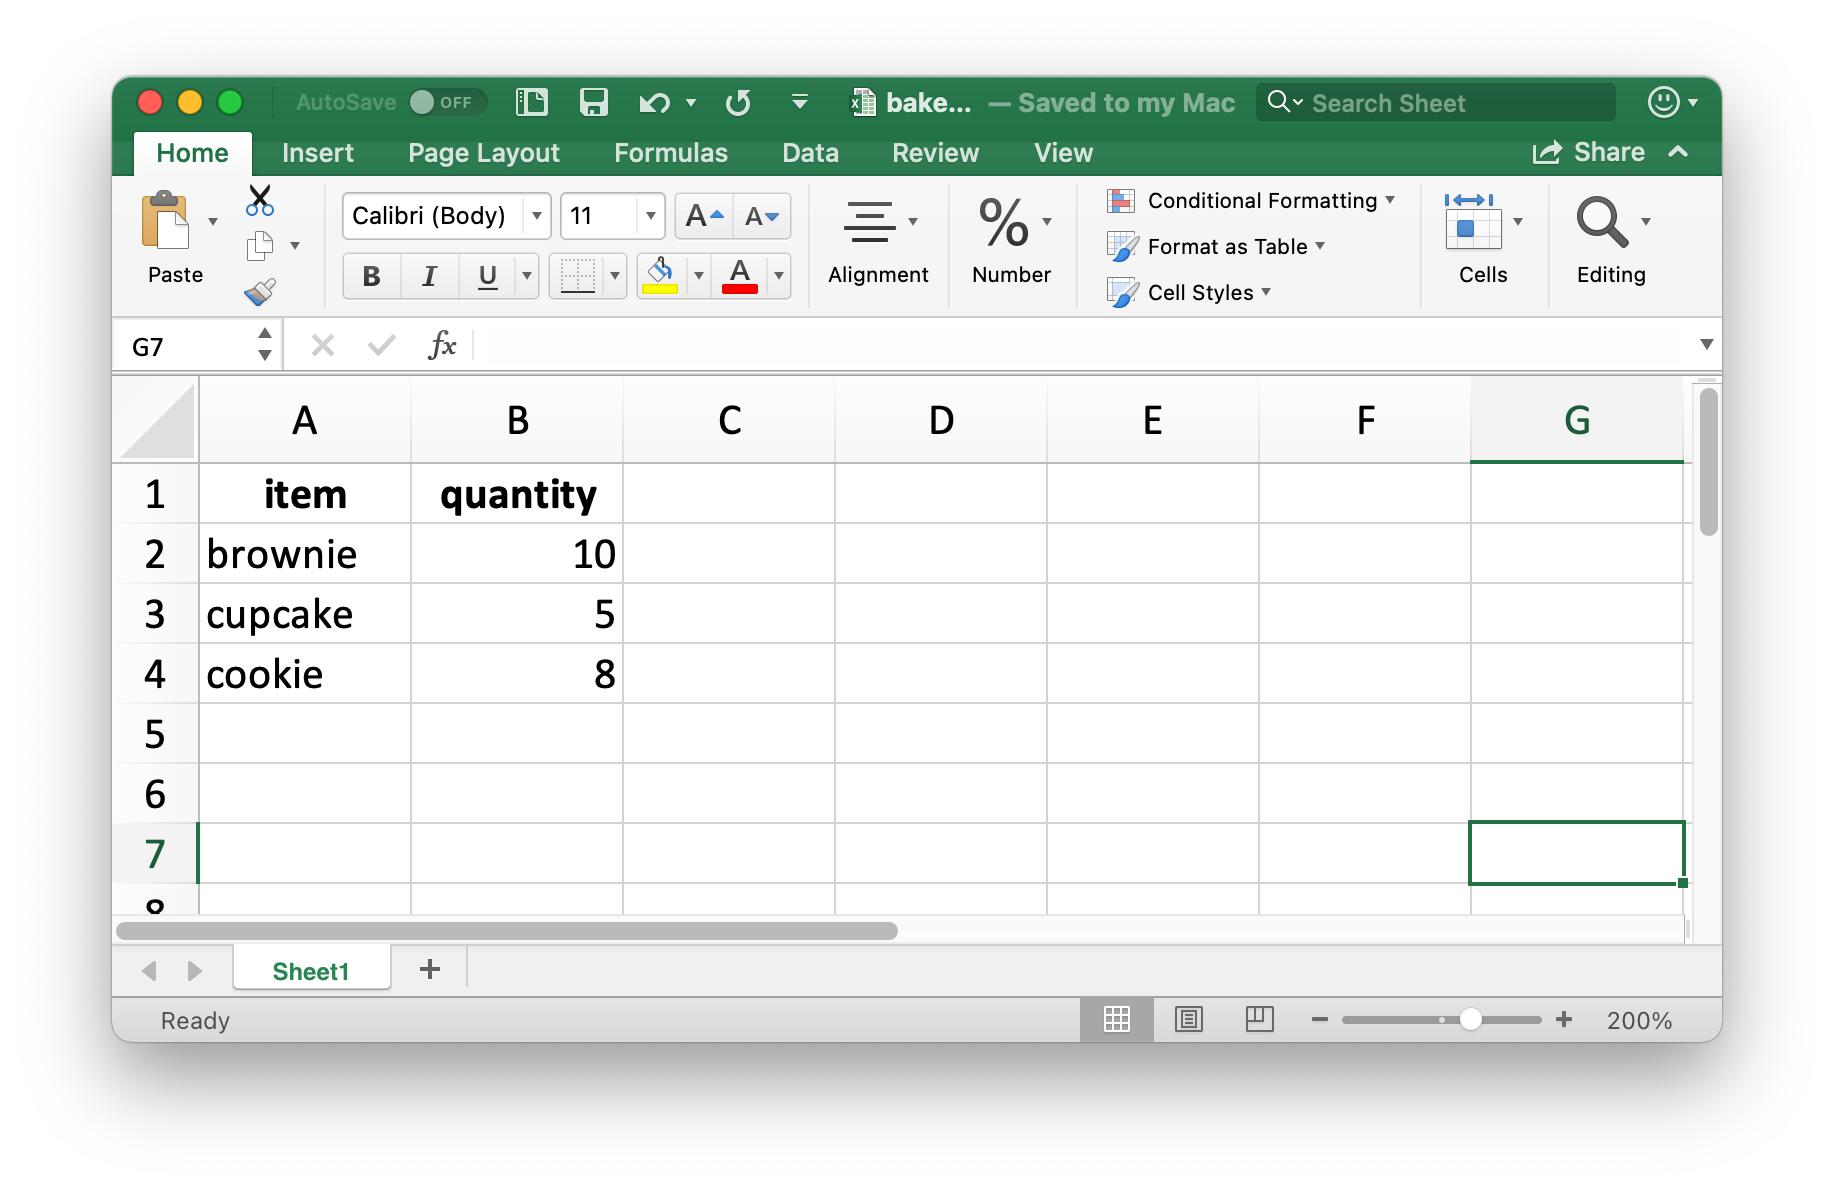This screenshot has width=1834, height=1190.
Task: Adjust the zoom slider
Action: (x=1470, y=1019)
